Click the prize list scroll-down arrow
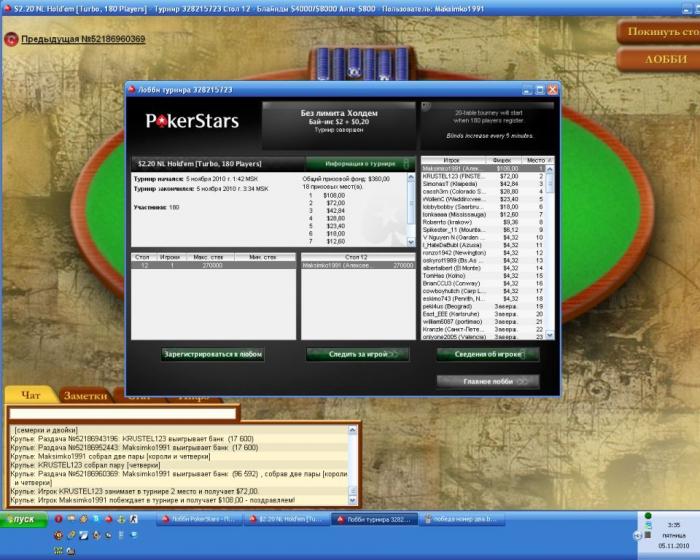 coord(411,242)
